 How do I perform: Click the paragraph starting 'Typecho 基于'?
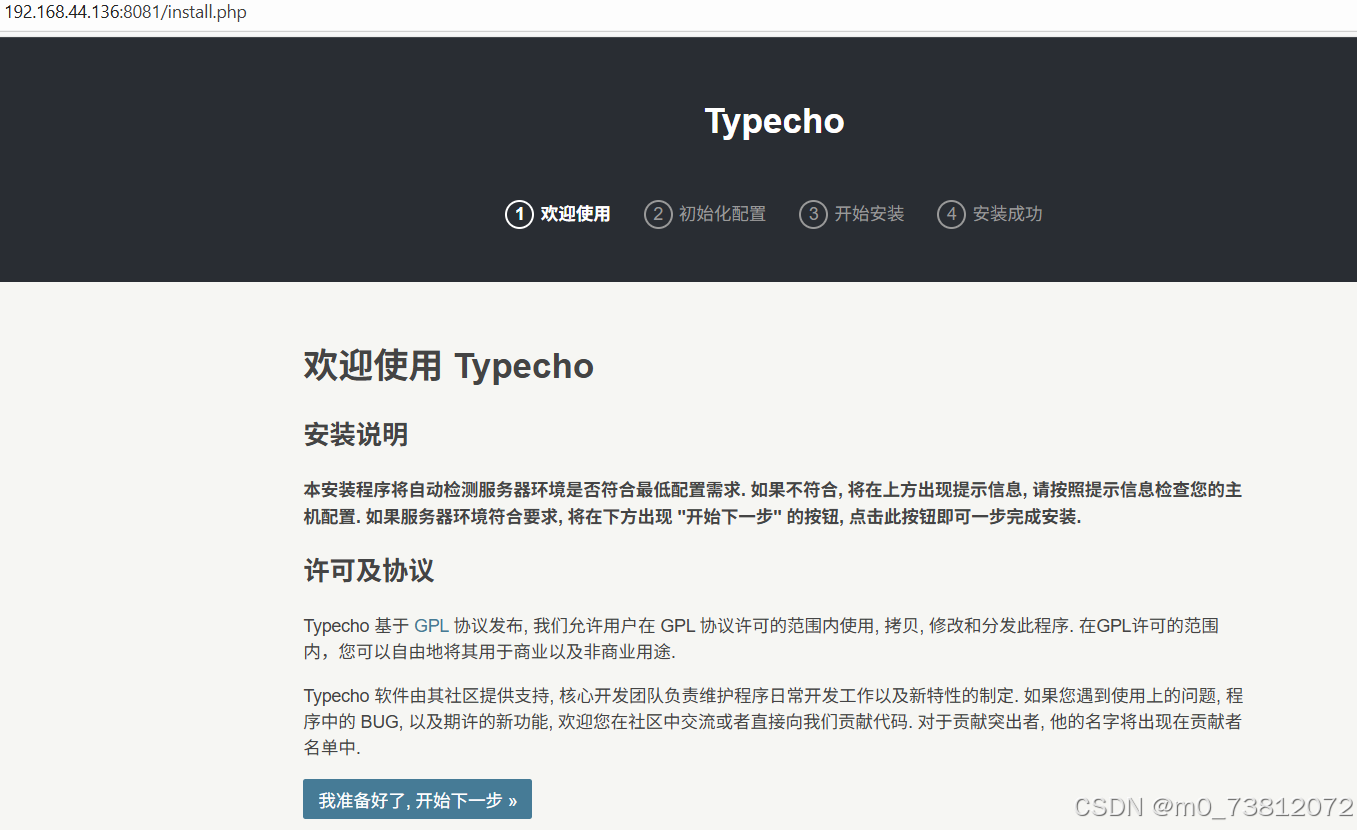click(762, 639)
